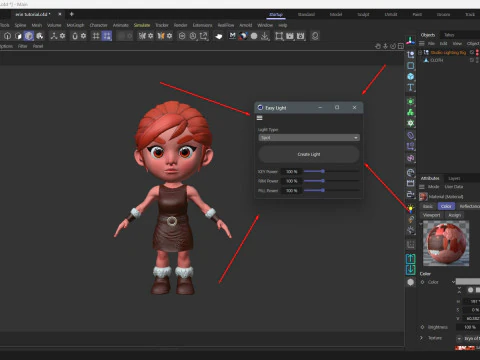The image size is (480, 360).
Task: Open the gear settings beside the magnet snap icon
Action: point(83,36)
